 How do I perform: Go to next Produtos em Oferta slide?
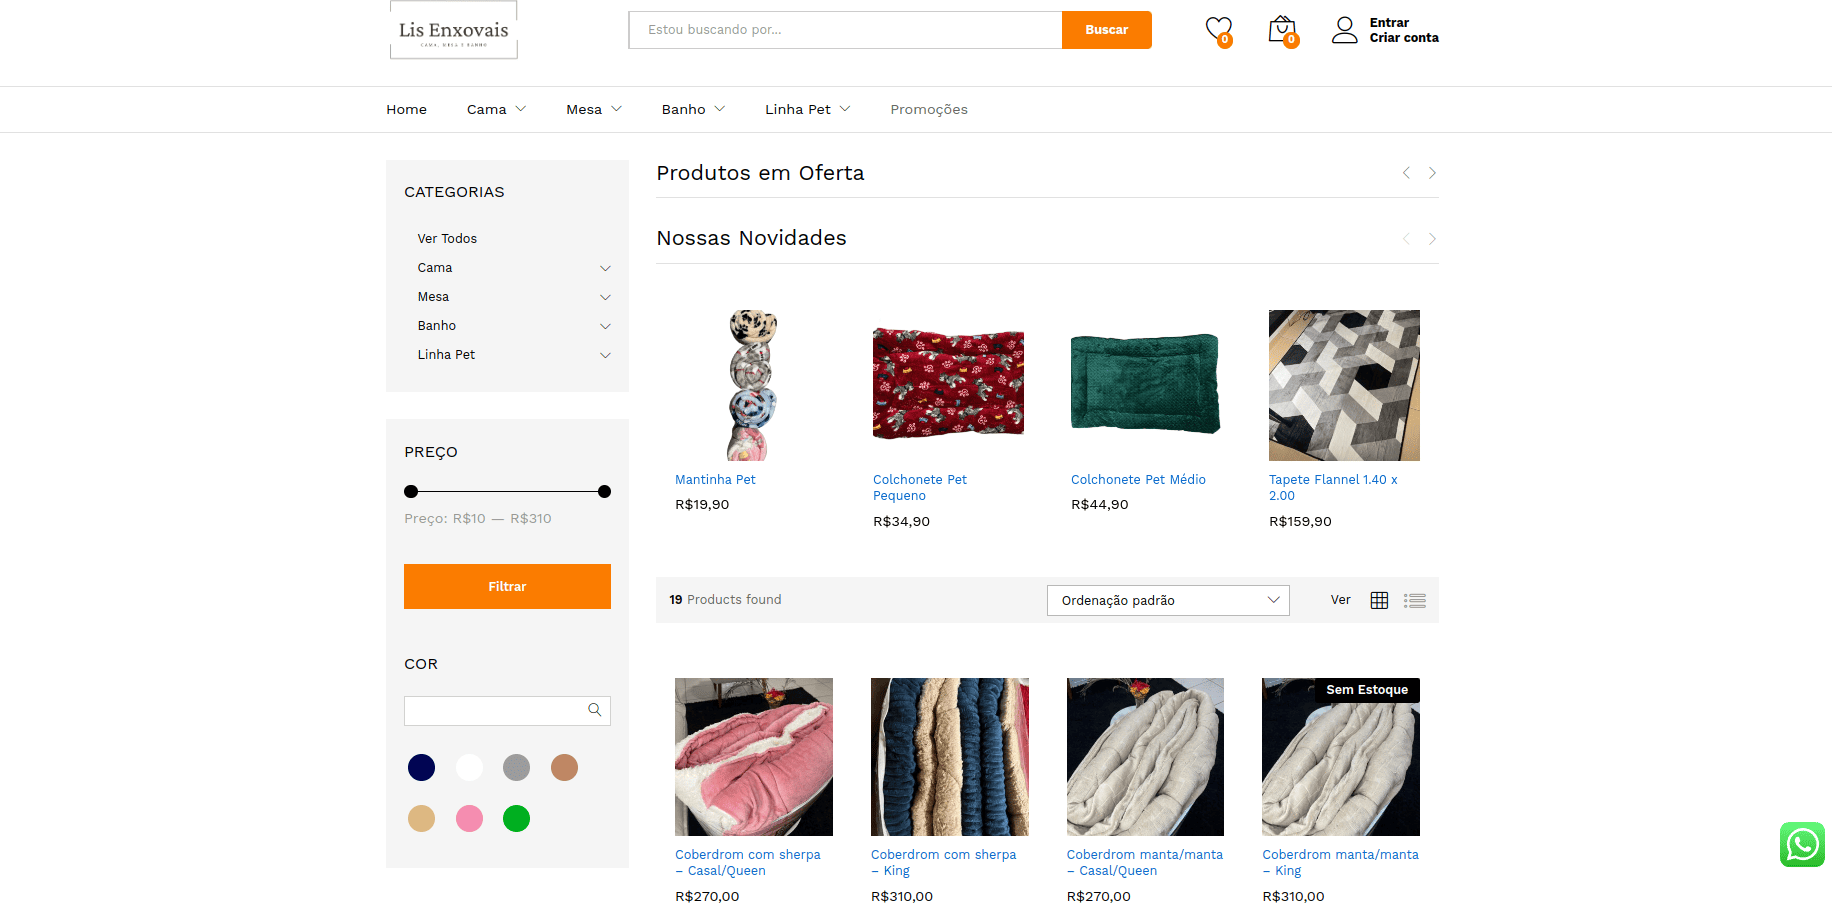tap(1432, 173)
